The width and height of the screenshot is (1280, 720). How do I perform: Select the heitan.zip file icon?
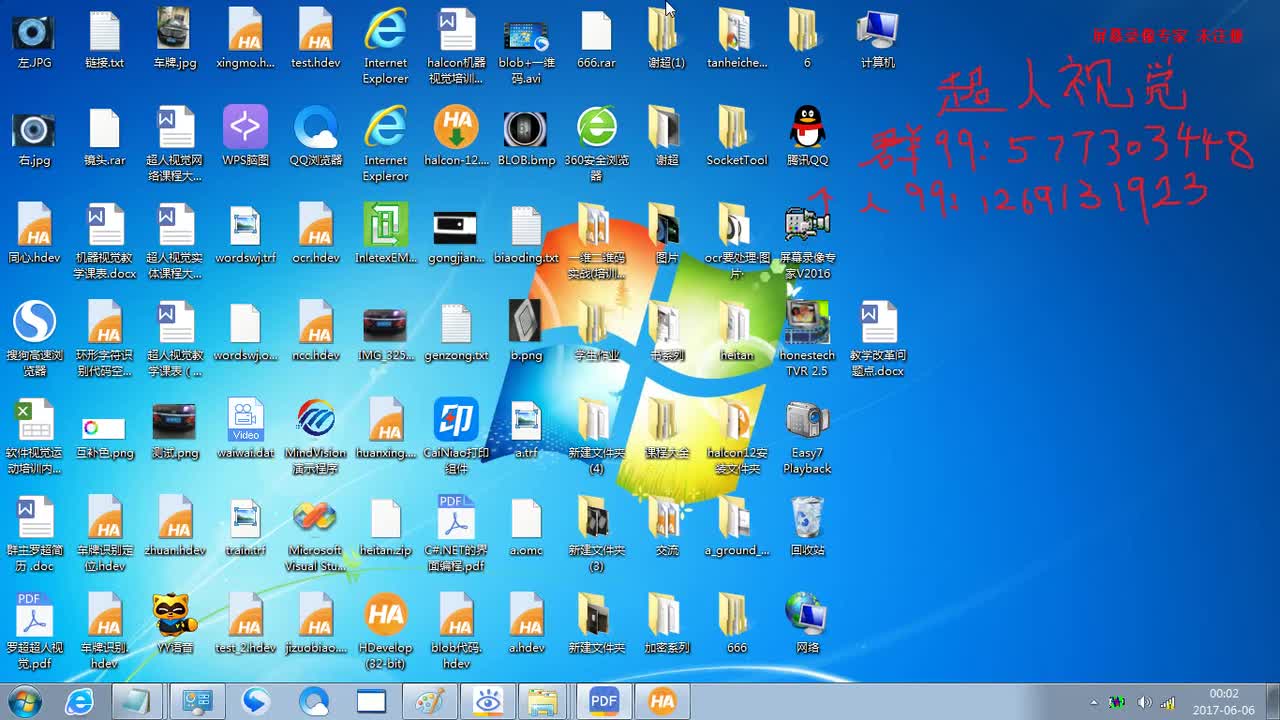point(386,526)
